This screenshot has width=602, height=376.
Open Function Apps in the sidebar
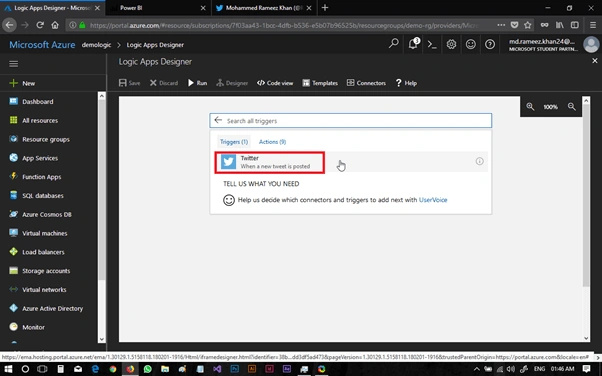coord(35,177)
